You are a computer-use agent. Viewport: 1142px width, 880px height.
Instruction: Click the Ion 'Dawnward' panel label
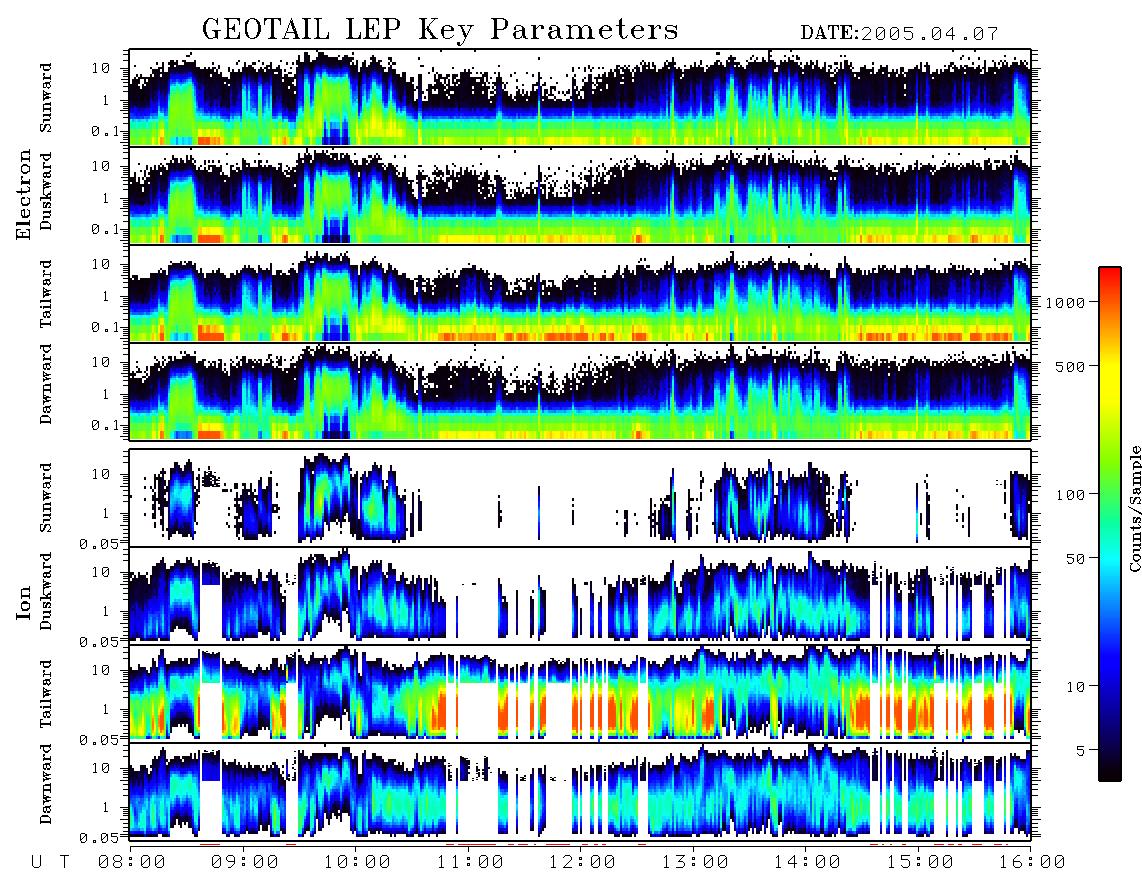[x=46, y=784]
